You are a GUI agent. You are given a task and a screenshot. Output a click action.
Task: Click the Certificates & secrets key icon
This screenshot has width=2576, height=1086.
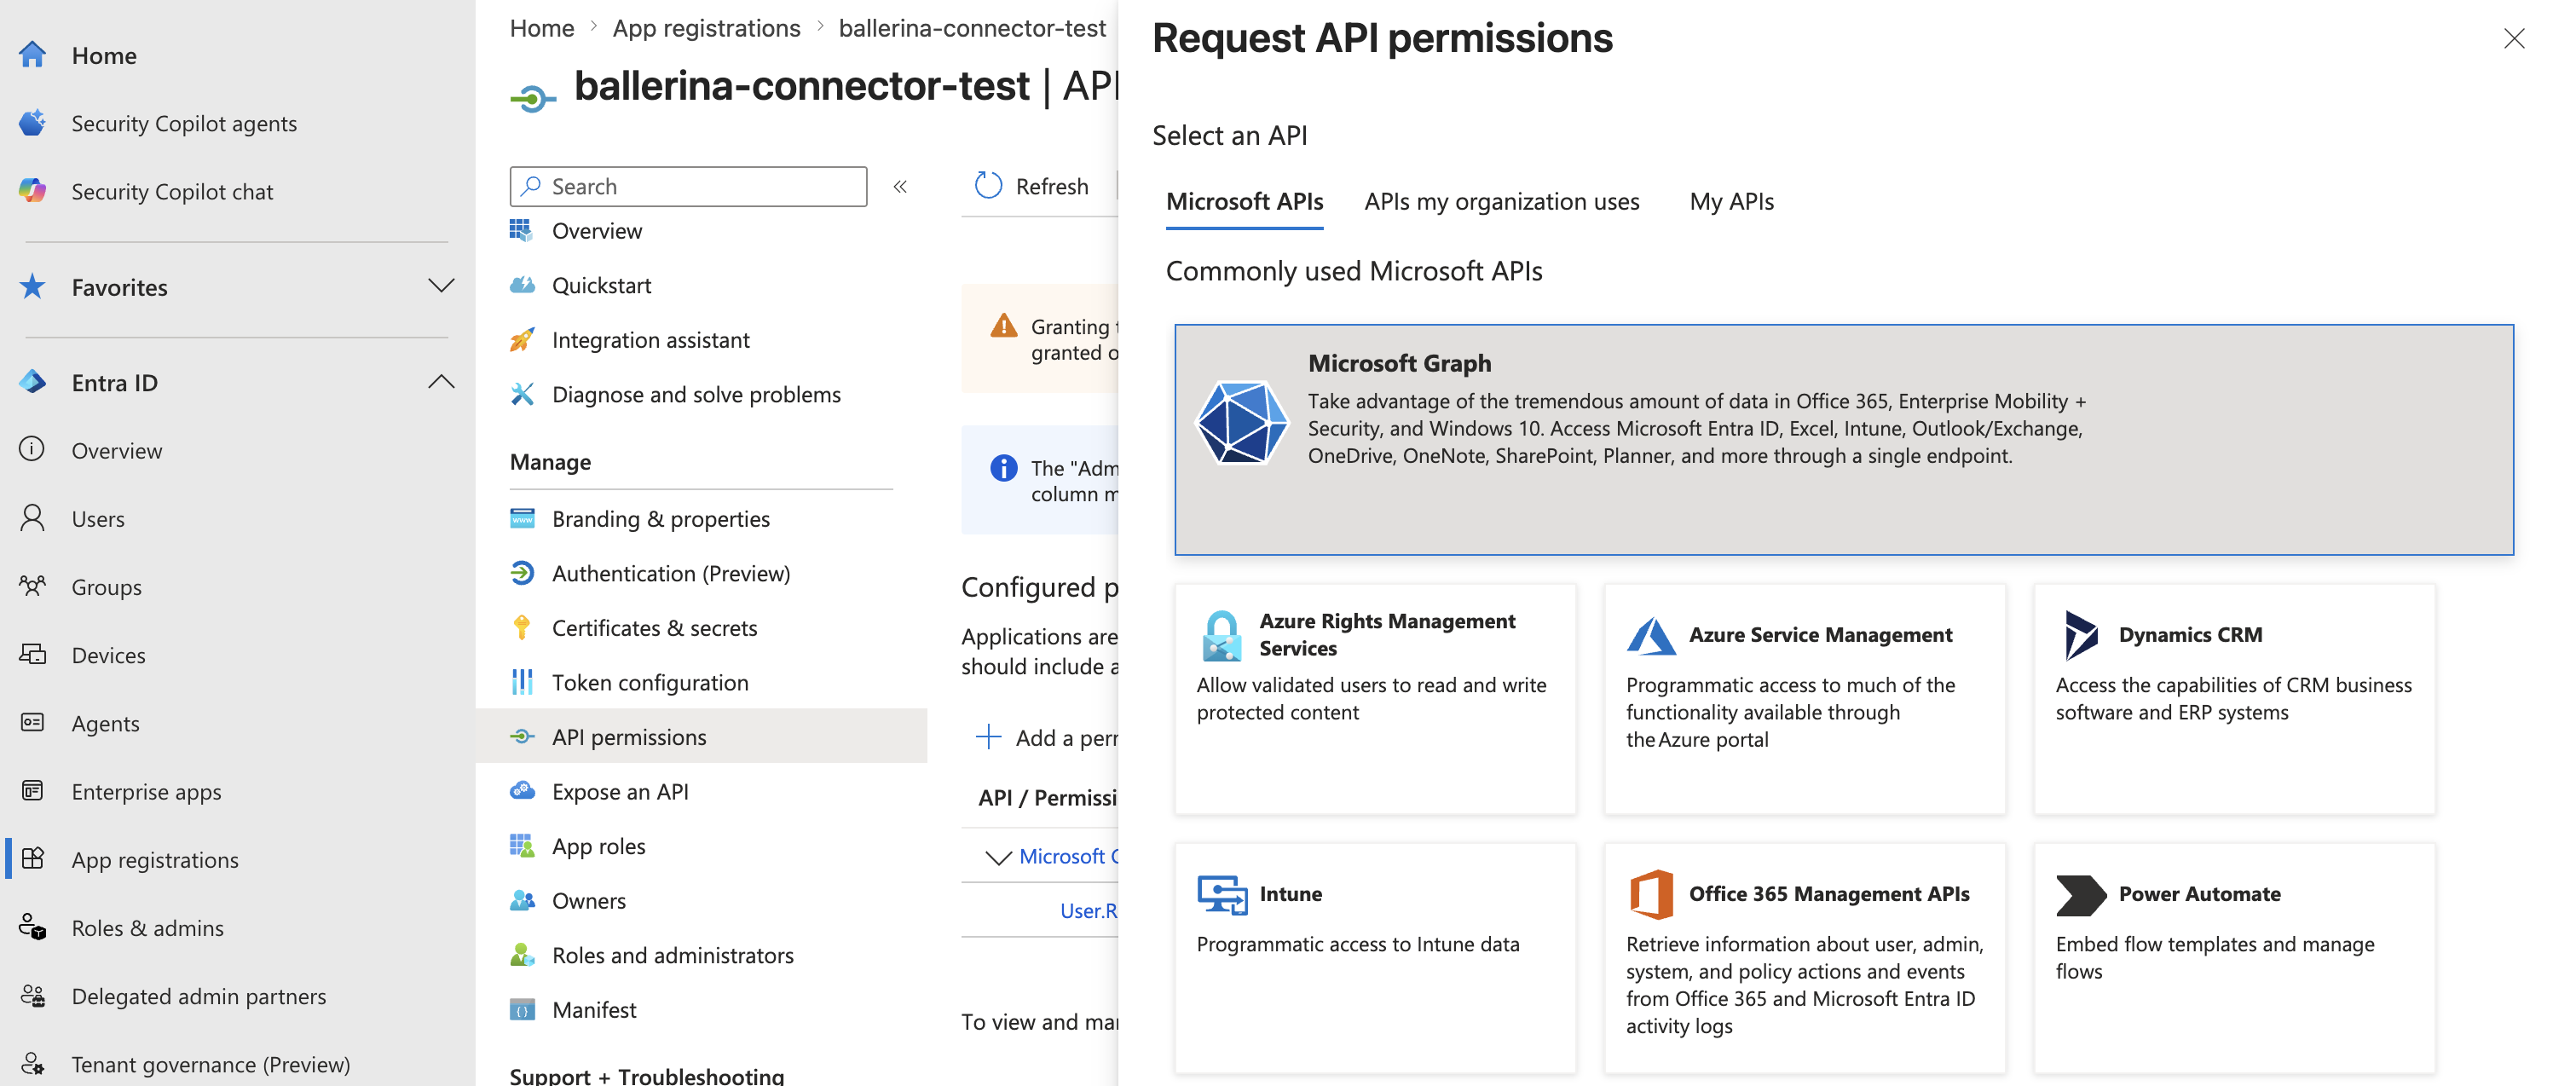click(x=522, y=627)
